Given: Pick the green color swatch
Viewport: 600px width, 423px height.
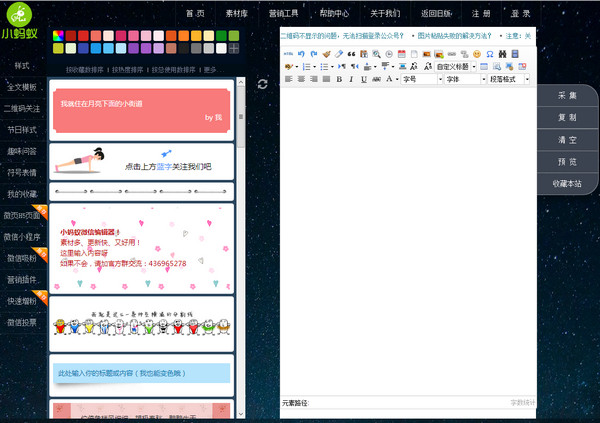Looking at the screenshot, I should (221, 35).
